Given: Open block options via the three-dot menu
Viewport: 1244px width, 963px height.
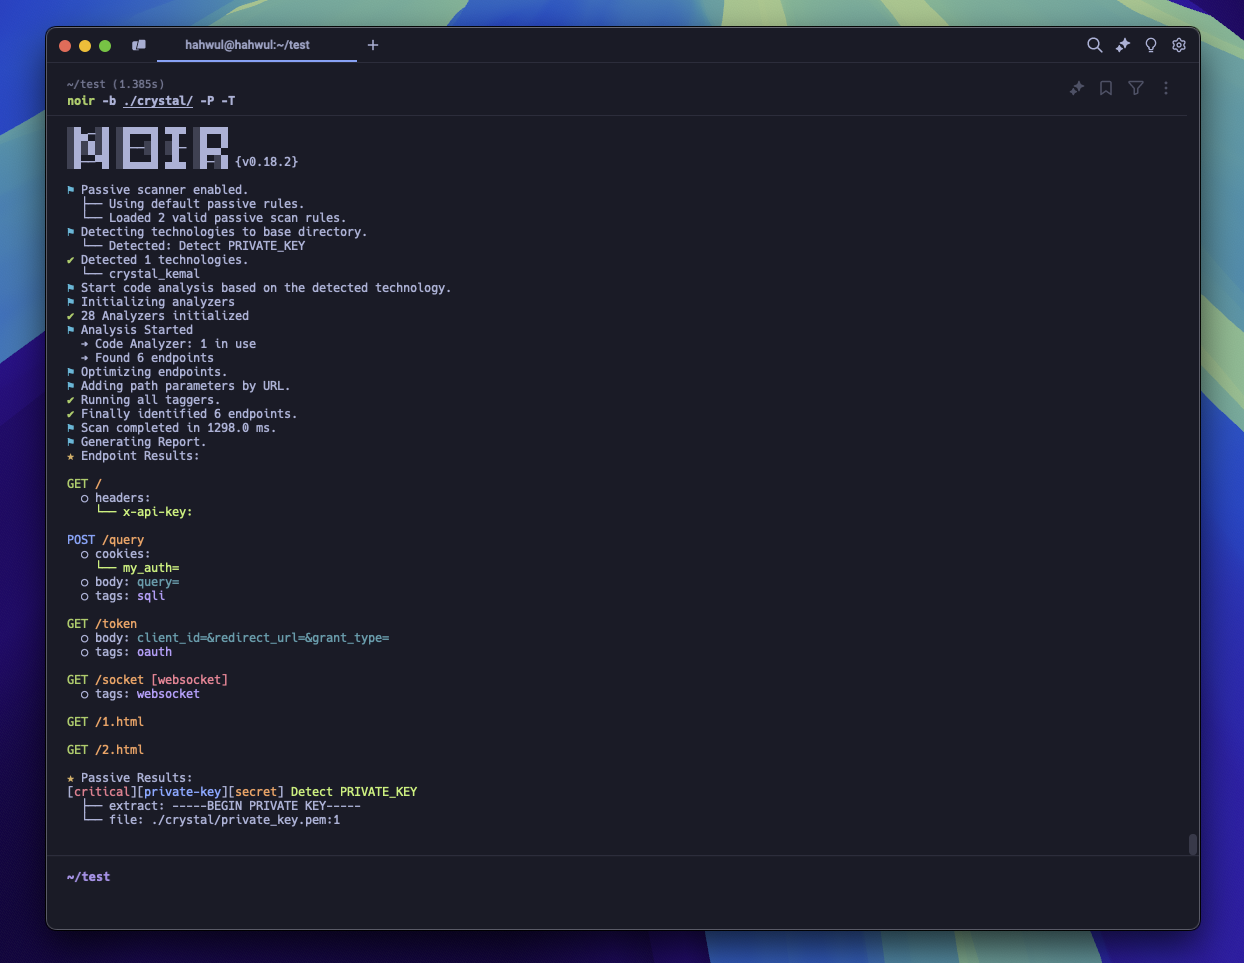Looking at the screenshot, I should point(1165,88).
